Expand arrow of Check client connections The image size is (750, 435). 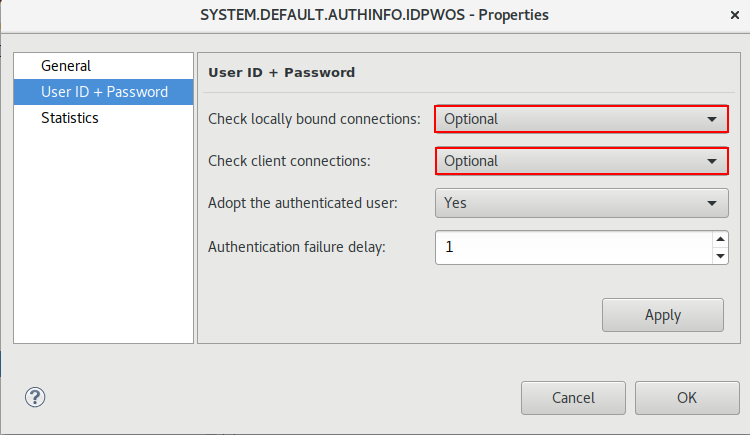[712, 161]
